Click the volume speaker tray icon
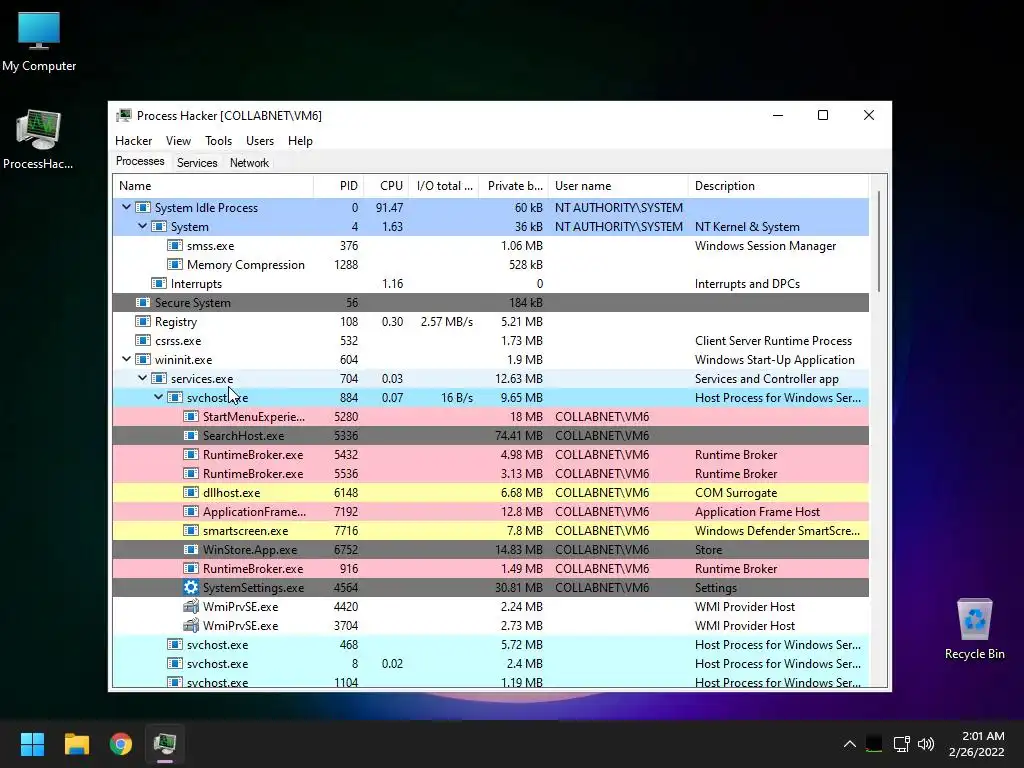 [x=926, y=744]
